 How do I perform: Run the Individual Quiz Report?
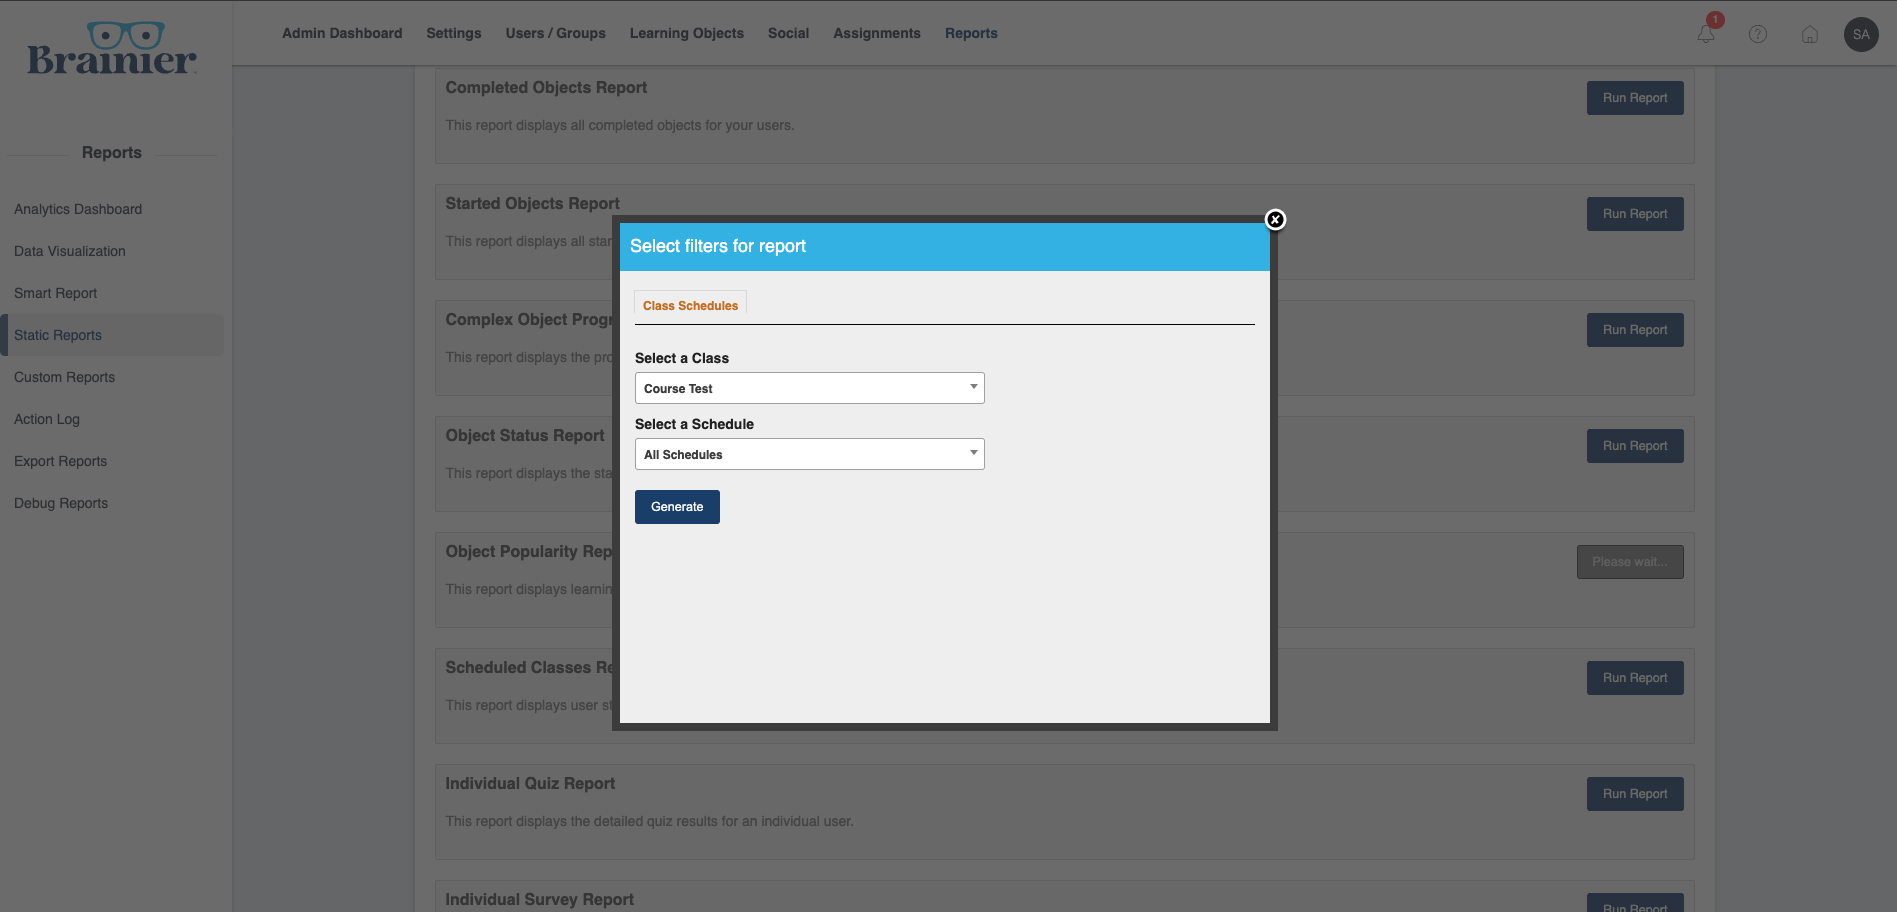[x=1635, y=794]
